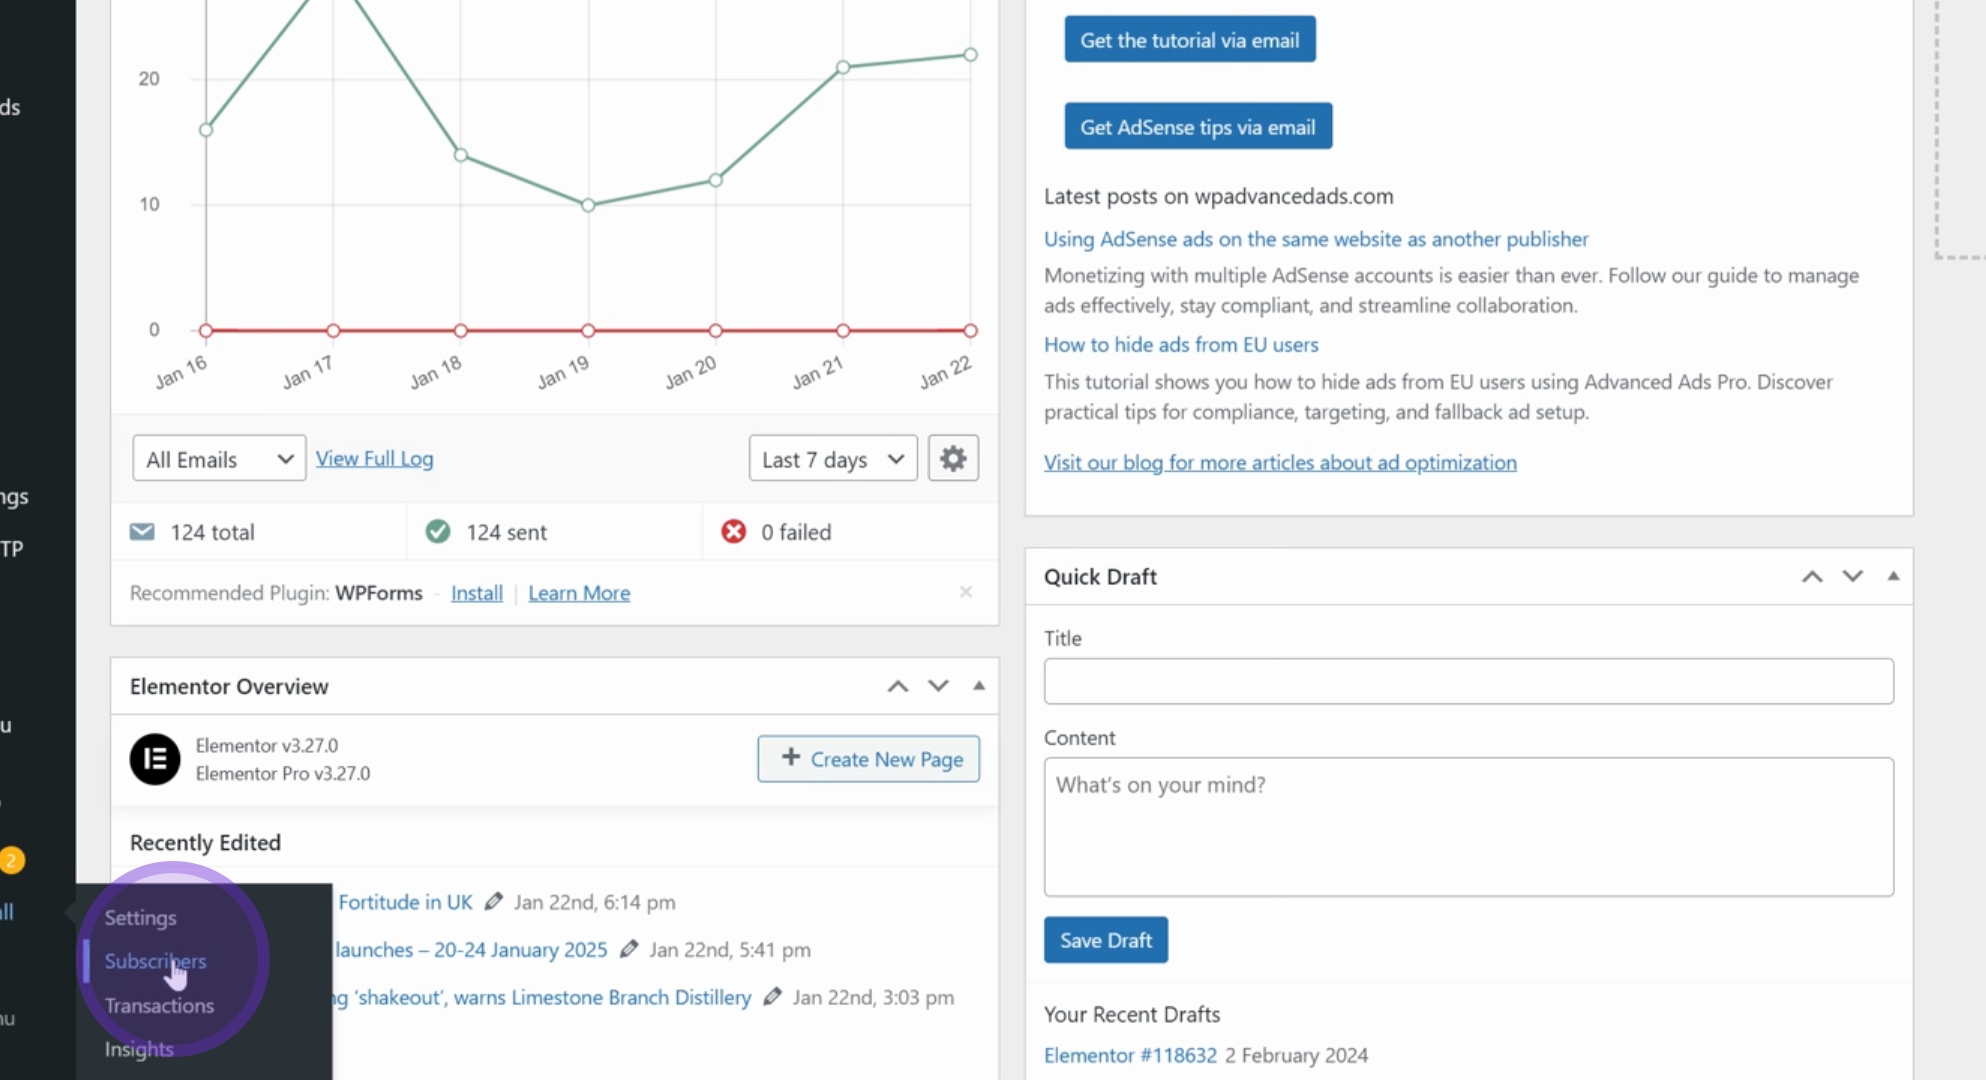Click View Full Log link
Viewport: 1986px width, 1080px height.
click(374, 458)
